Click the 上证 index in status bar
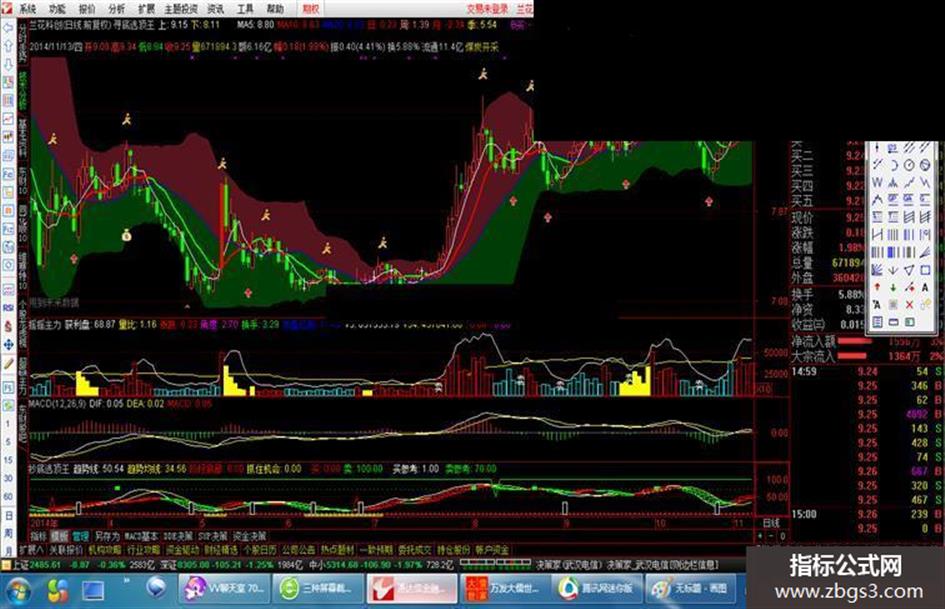The width and height of the screenshot is (945, 609). click(x=20, y=564)
